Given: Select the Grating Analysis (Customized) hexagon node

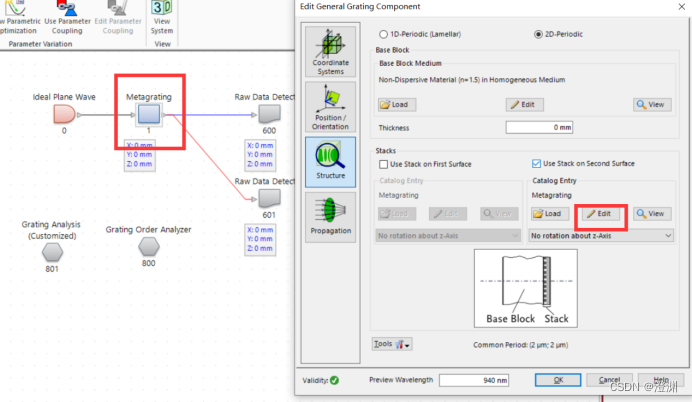Looking at the screenshot, I should (52, 252).
